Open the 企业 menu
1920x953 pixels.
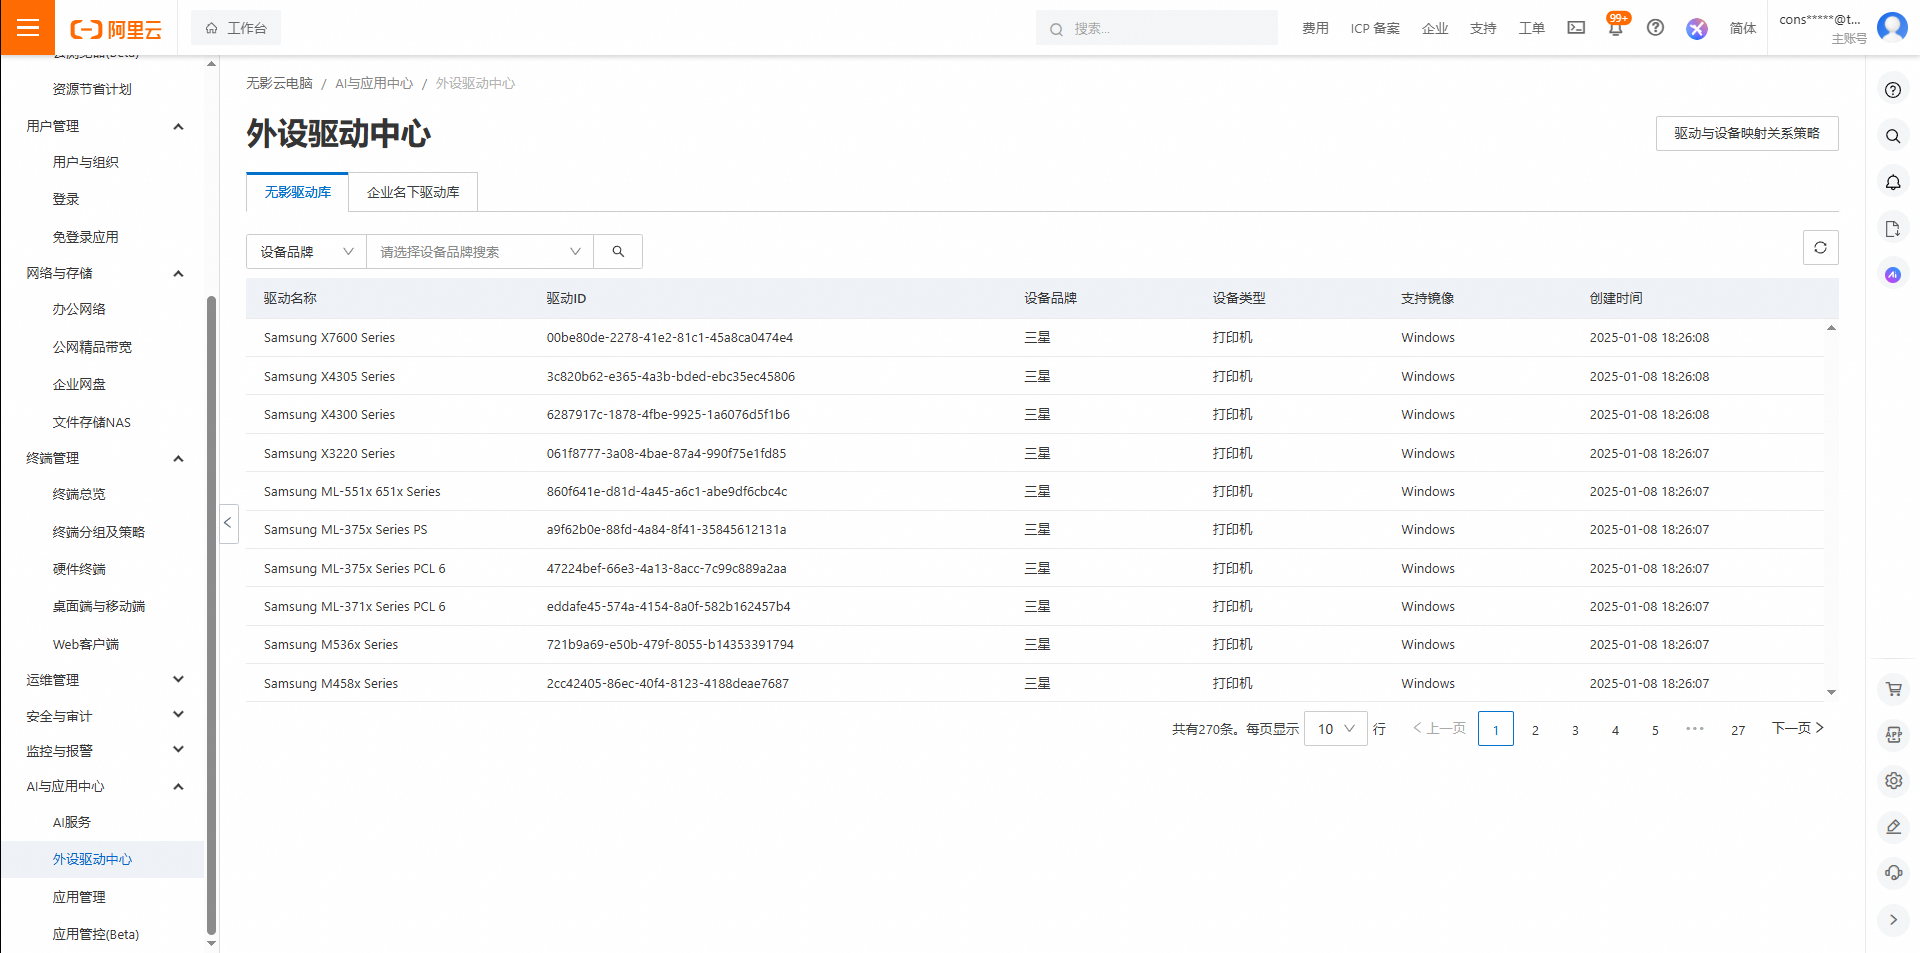tap(1435, 28)
